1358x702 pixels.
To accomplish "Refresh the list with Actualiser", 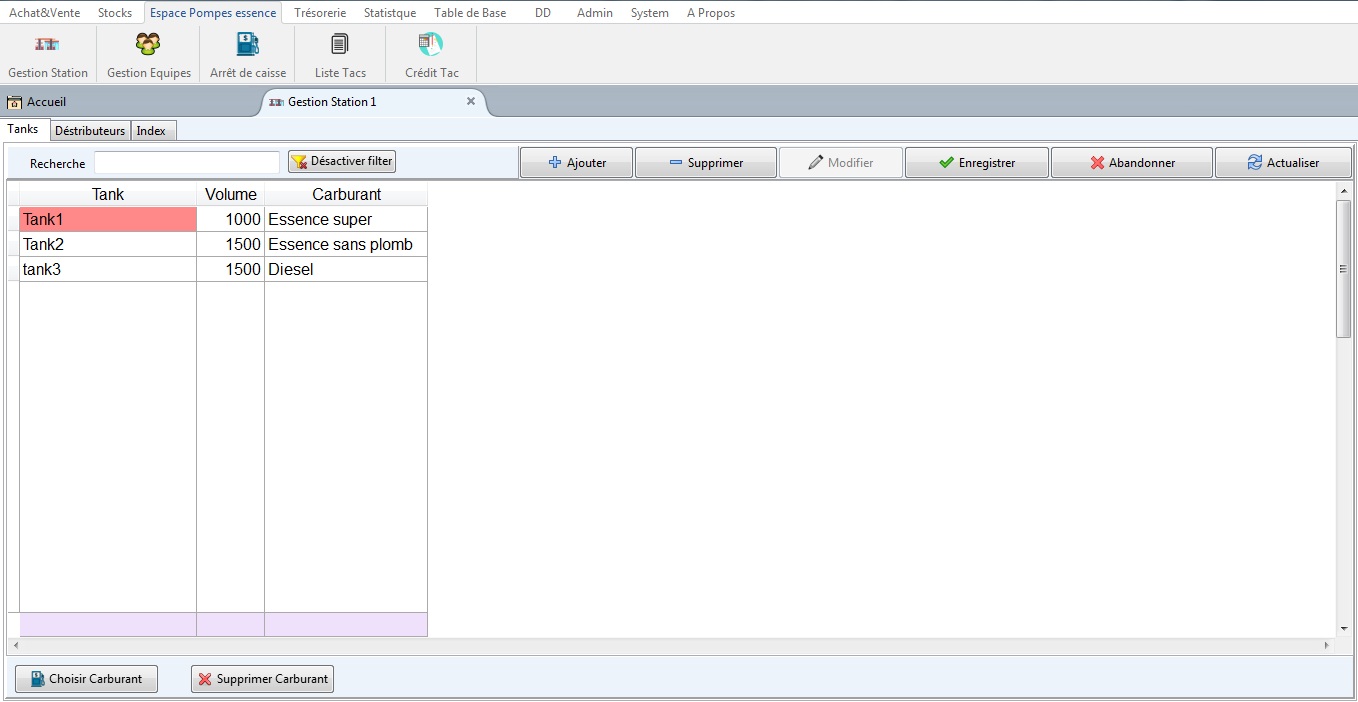I will (1283, 163).
